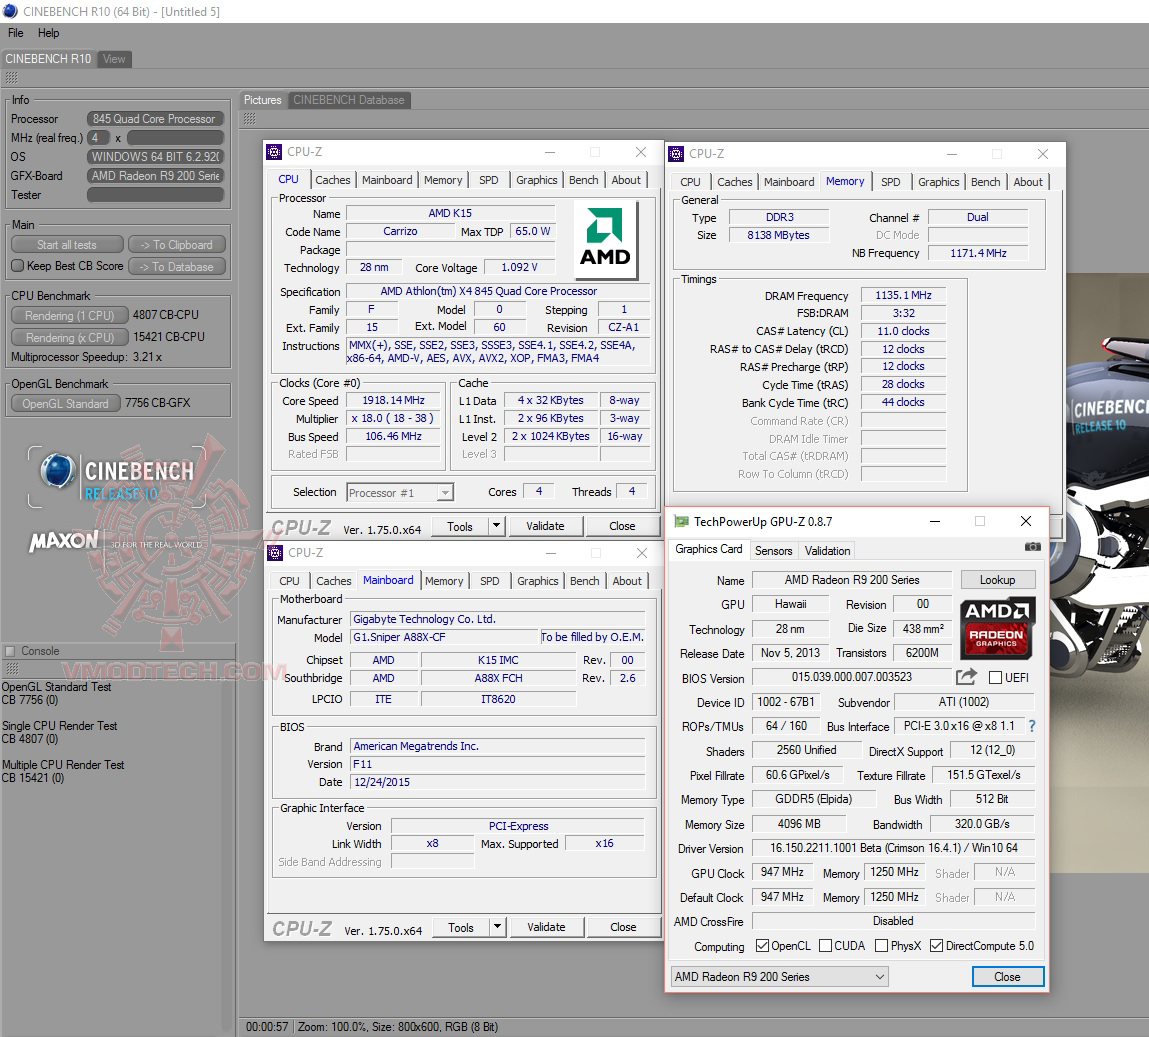
Task: Click the Tester input field
Action: pyautogui.click(x=154, y=195)
